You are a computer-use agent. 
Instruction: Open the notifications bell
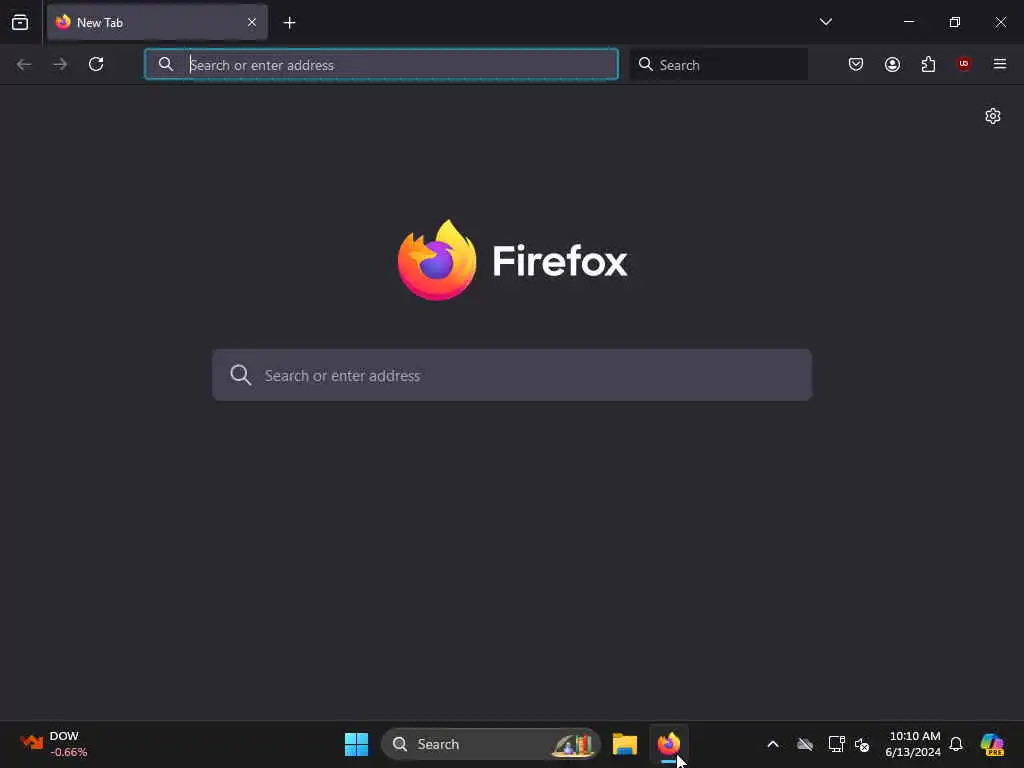956,744
